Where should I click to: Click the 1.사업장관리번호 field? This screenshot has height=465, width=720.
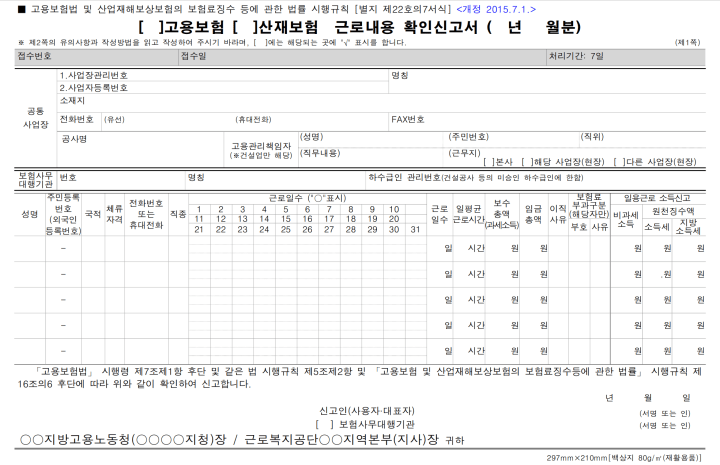click(223, 75)
